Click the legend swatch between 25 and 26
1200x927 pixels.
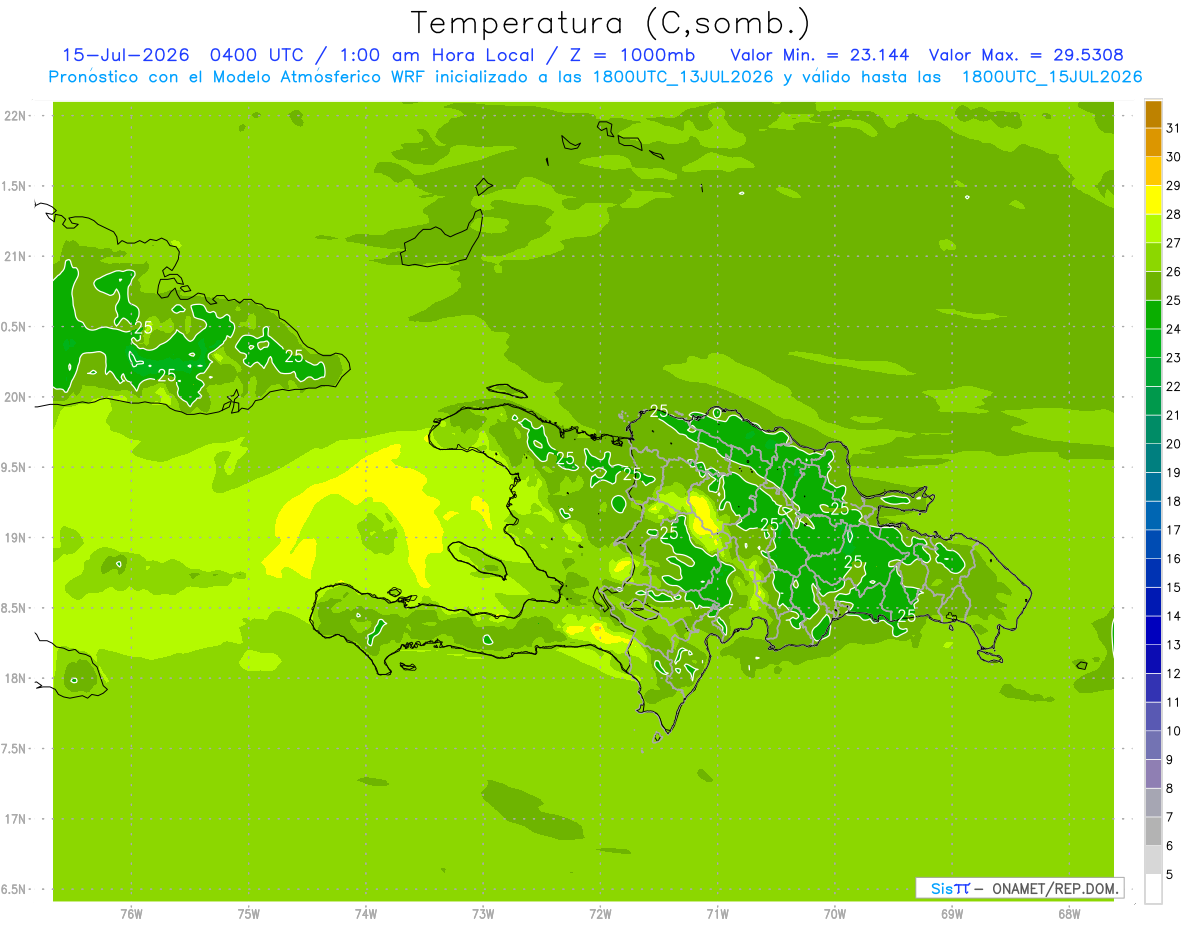click(1153, 286)
